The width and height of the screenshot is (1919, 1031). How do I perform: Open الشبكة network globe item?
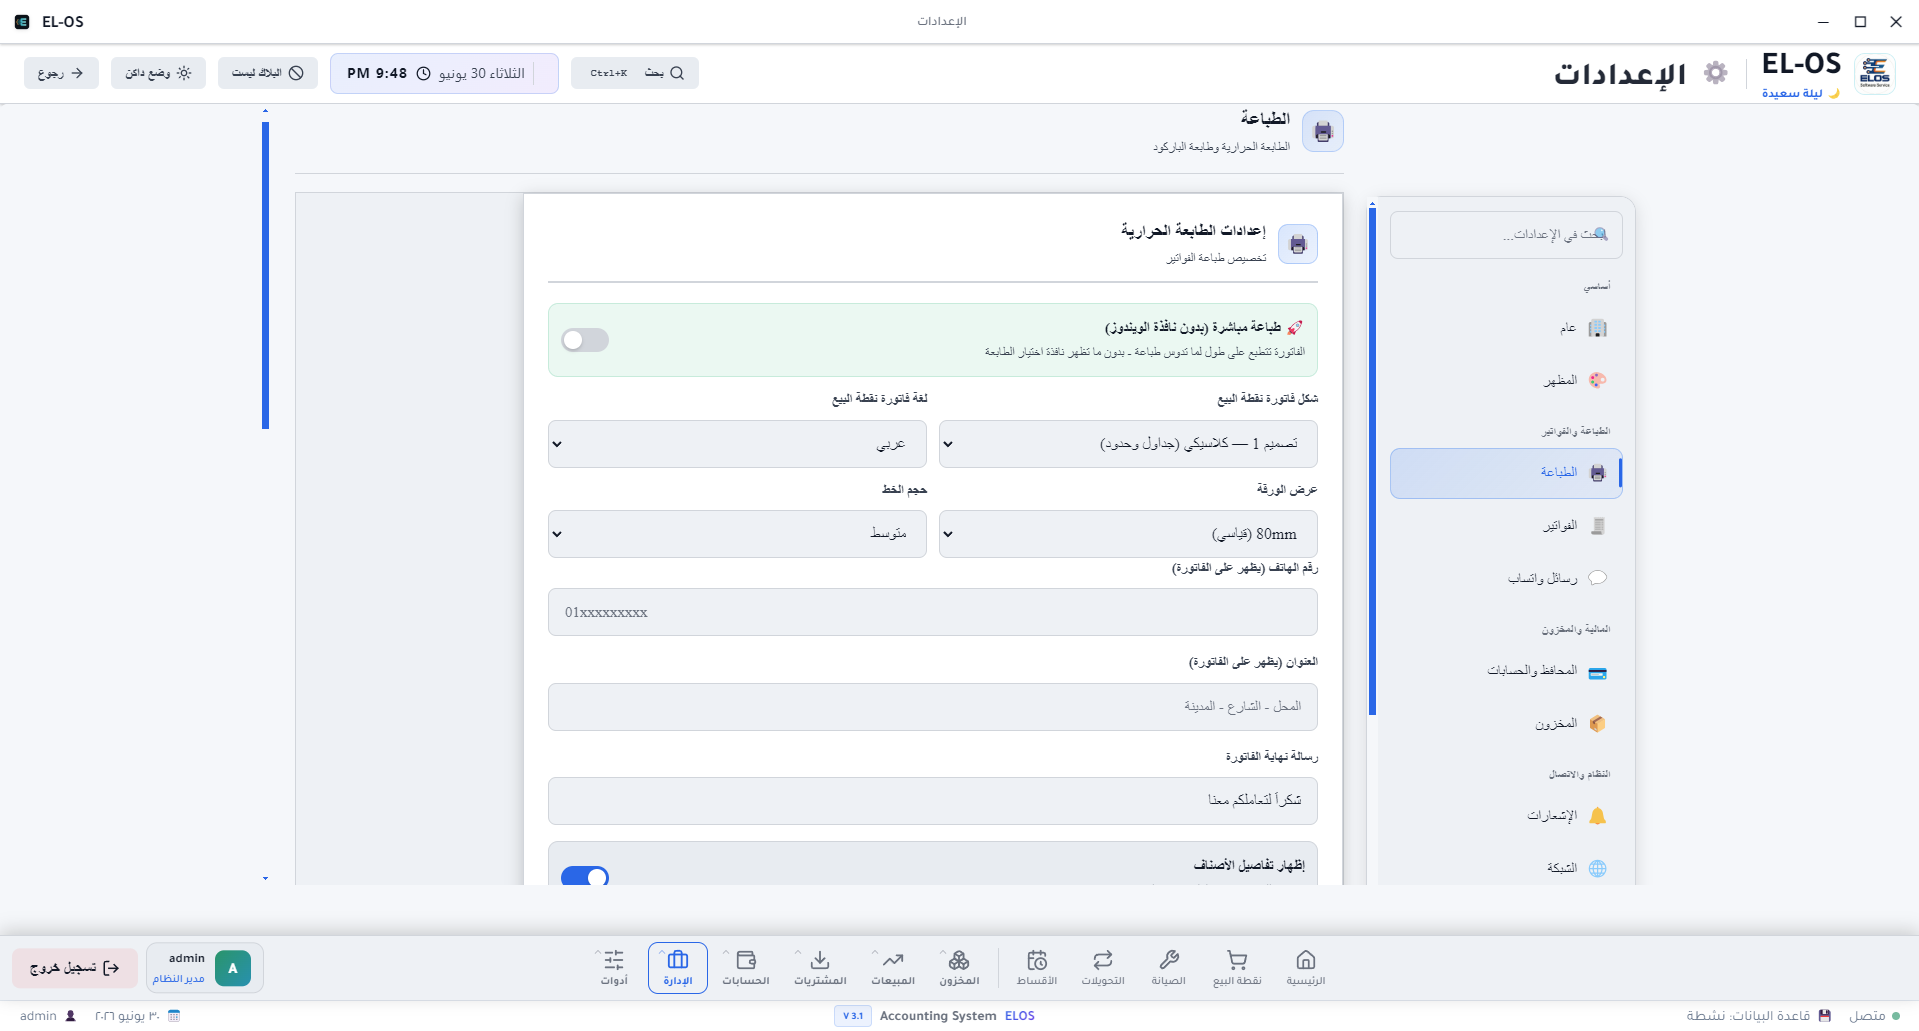(1506, 868)
